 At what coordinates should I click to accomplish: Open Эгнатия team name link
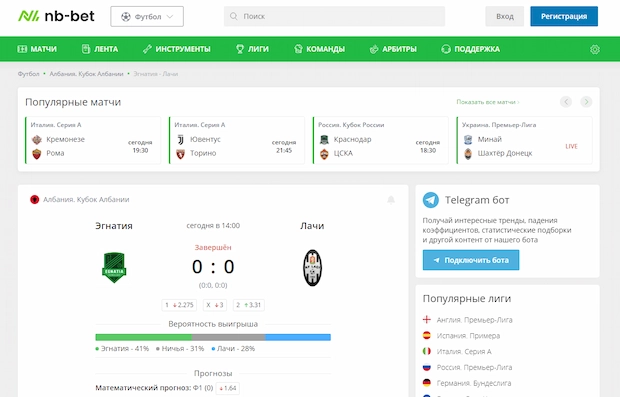114,226
